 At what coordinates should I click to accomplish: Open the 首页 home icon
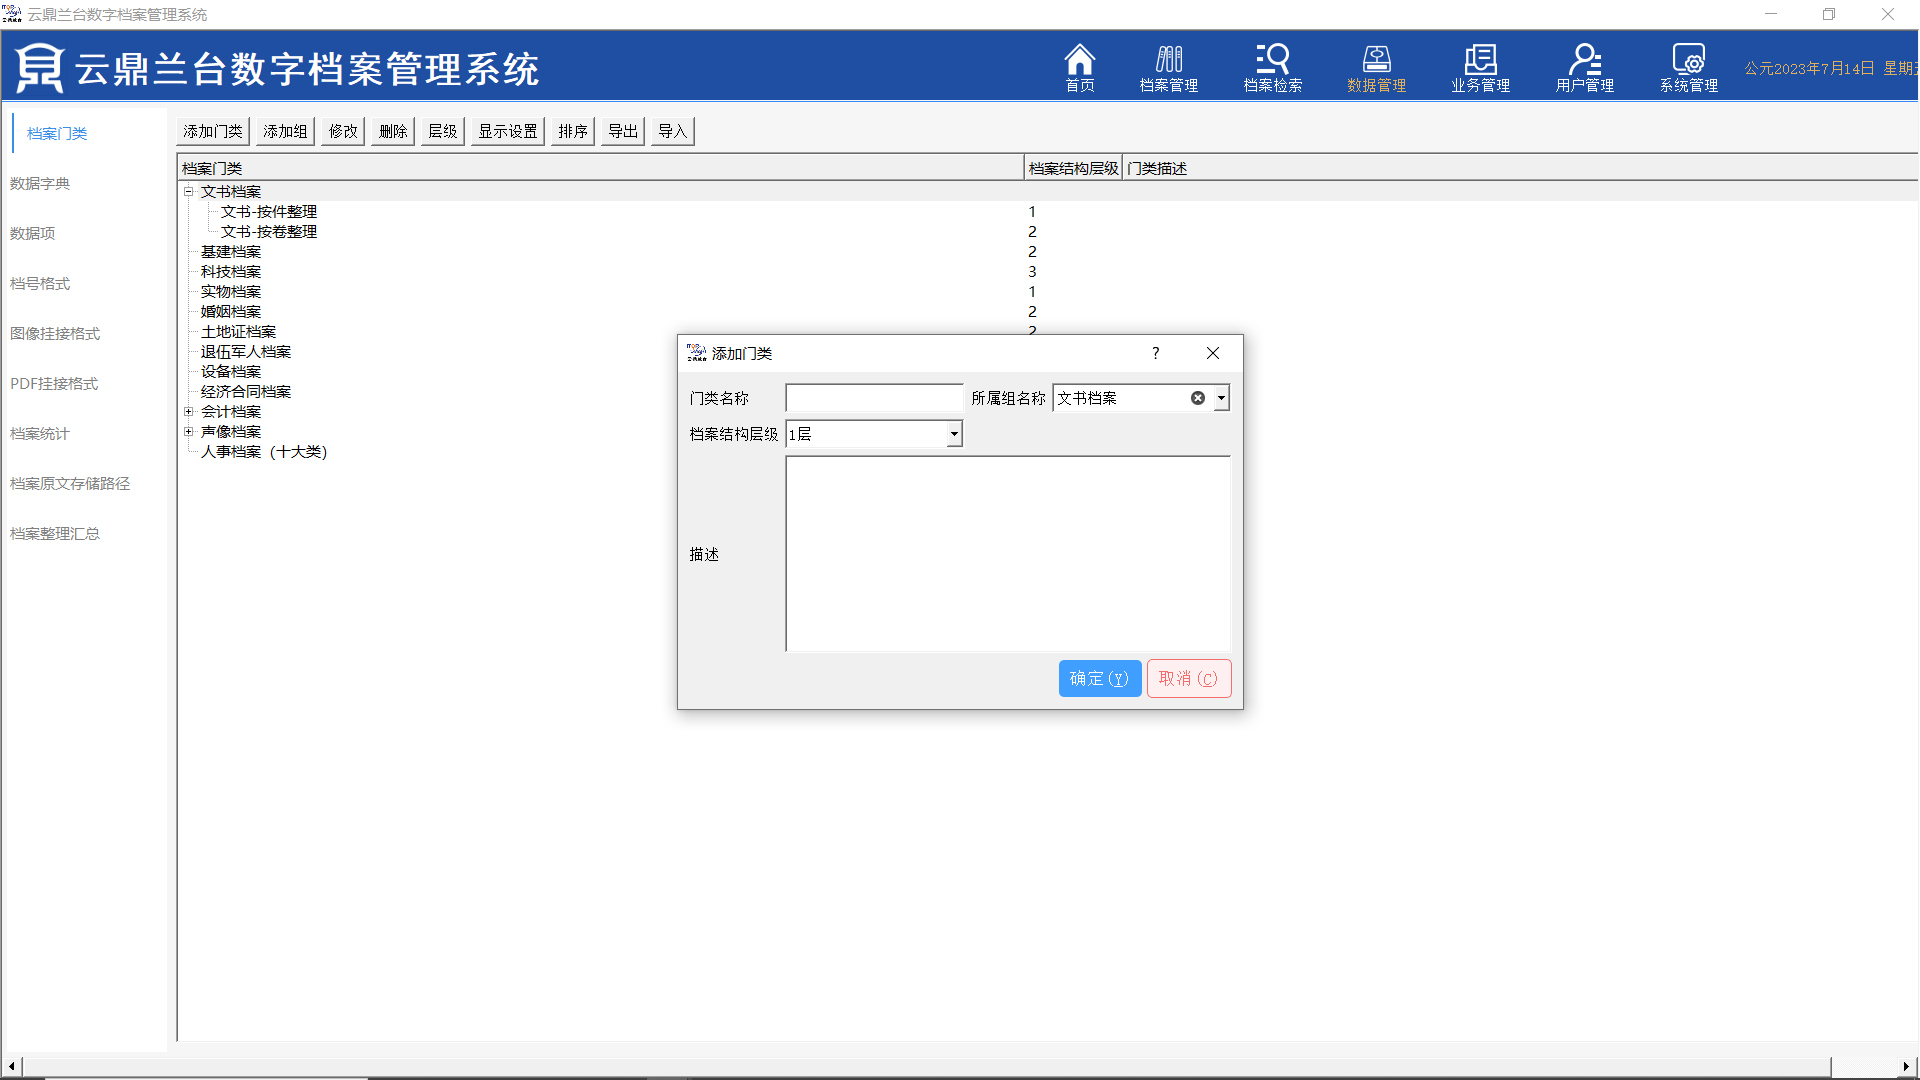(x=1079, y=67)
